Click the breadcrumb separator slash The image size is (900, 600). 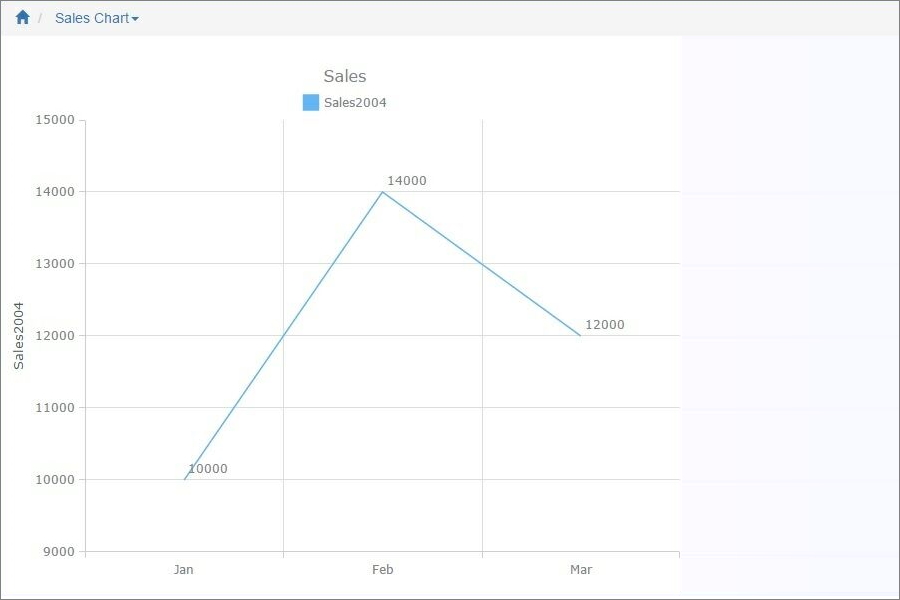point(41,17)
